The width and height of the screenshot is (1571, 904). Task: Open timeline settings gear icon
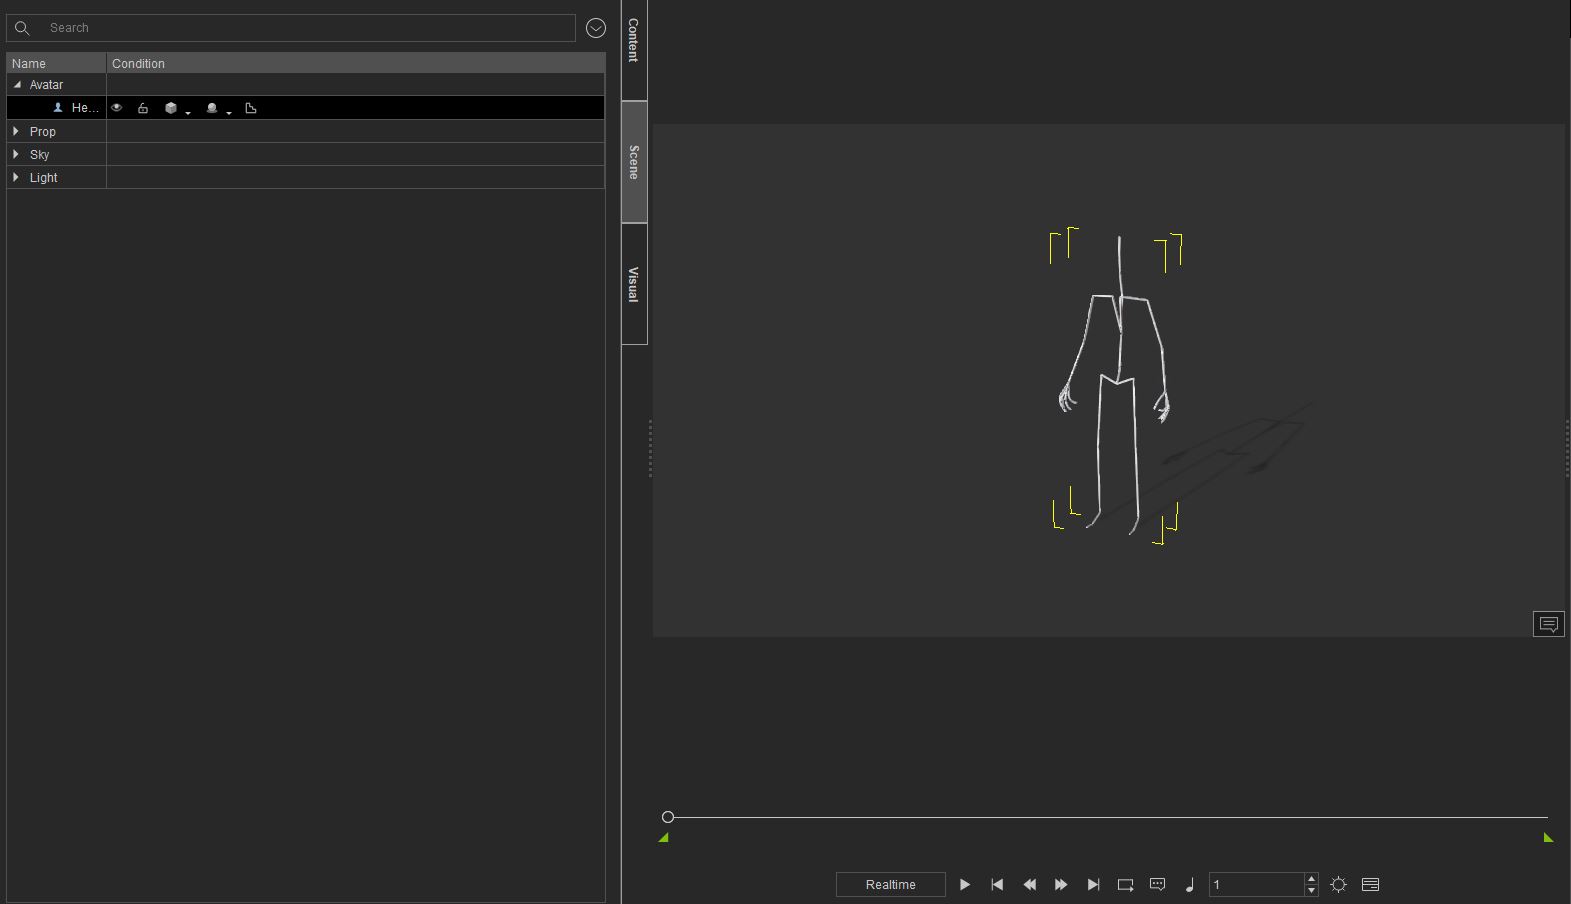[1339, 884]
